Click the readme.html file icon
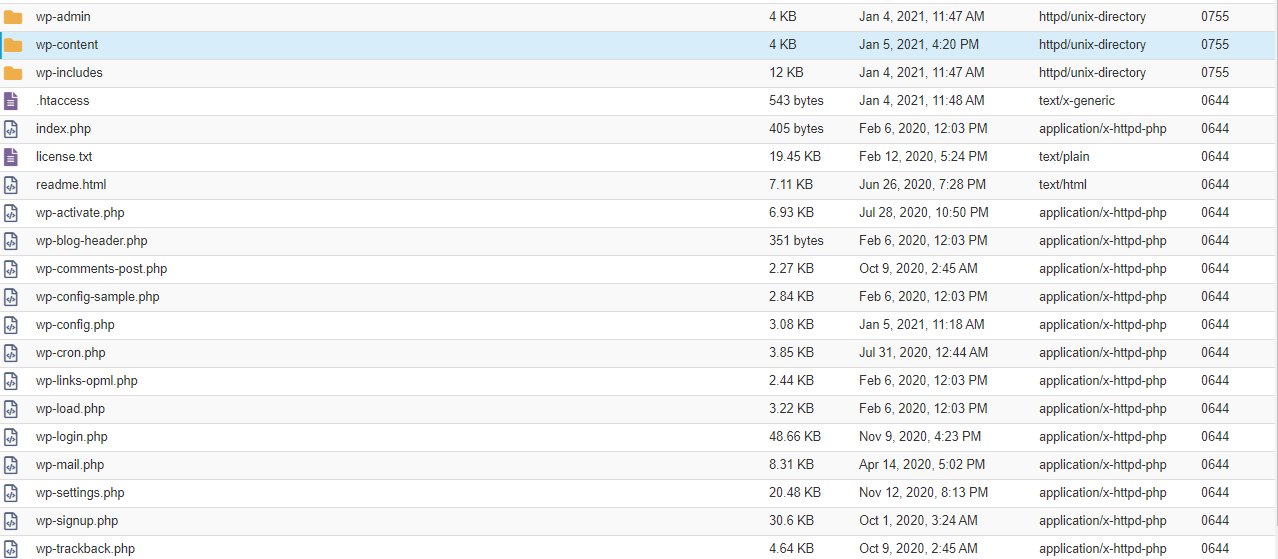The width and height of the screenshot is (1278, 559). coord(11,185)
